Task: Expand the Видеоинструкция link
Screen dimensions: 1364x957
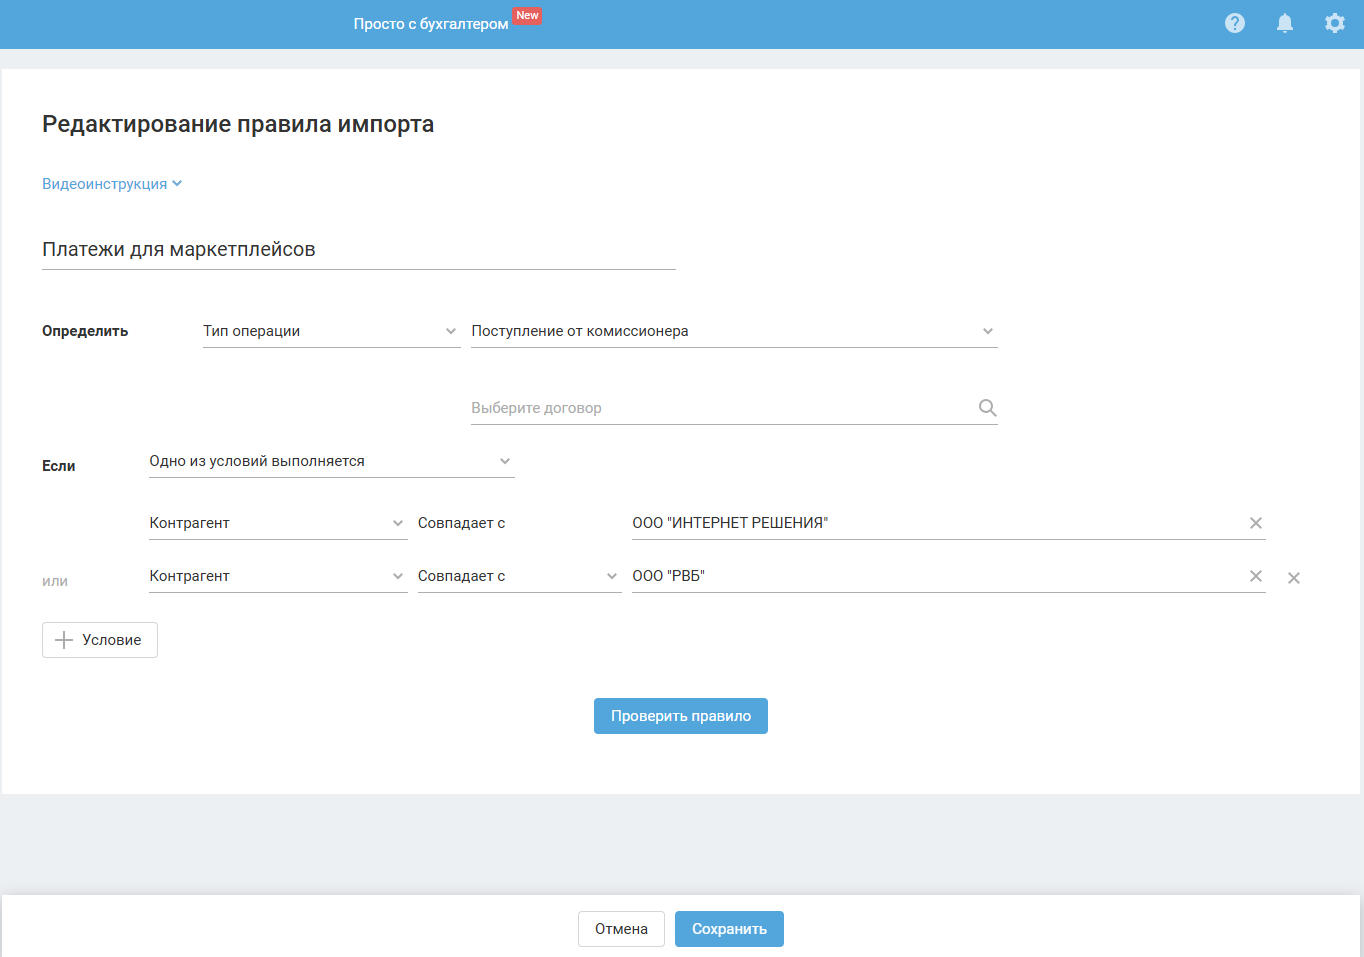Action: click(112, 184)
